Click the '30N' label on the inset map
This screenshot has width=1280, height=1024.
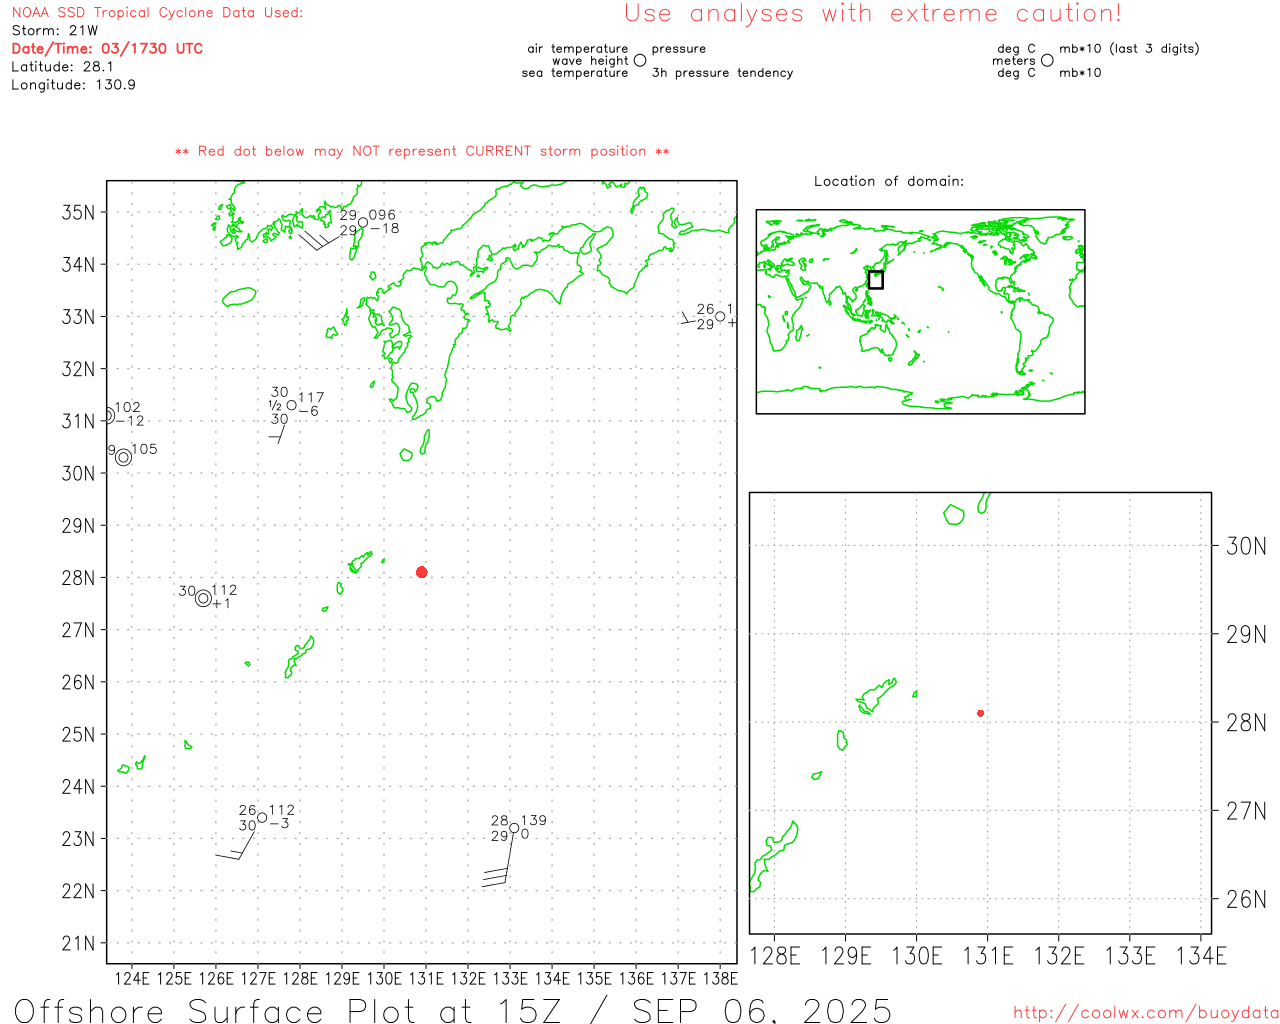[1246, 546]
